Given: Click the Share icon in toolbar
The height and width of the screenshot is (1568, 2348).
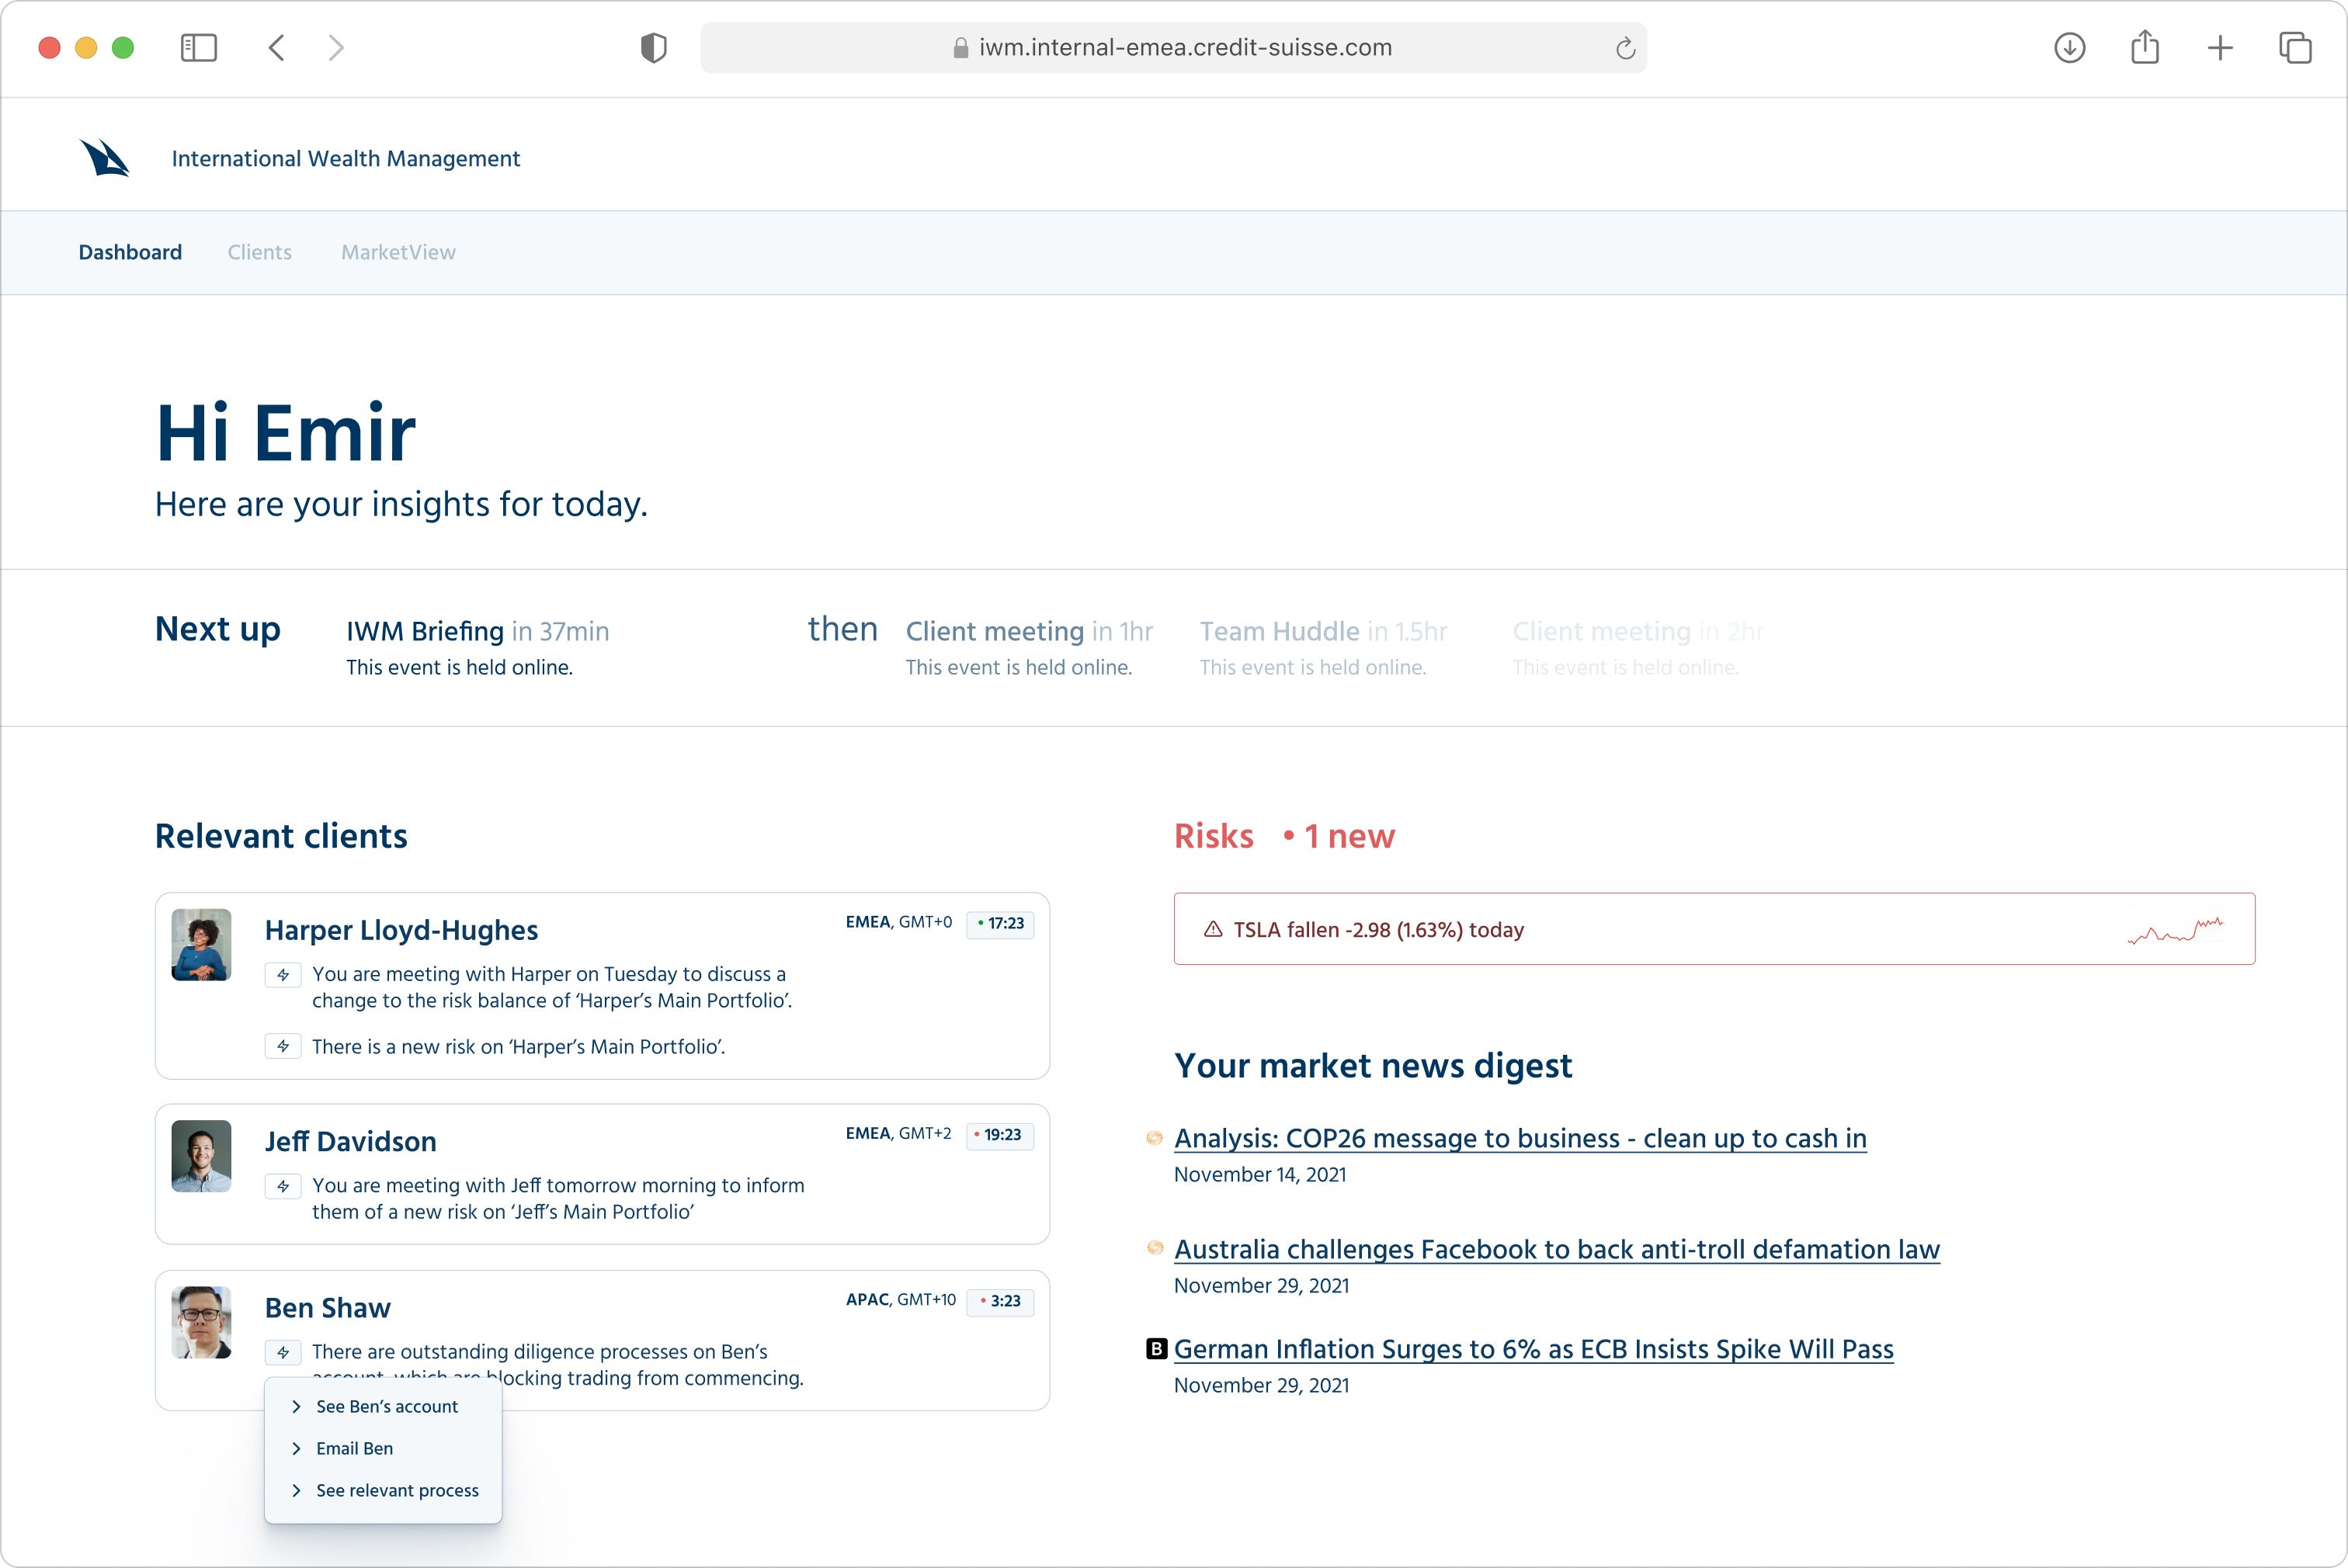Looking at the screenshot, I should click(2144, 47).
